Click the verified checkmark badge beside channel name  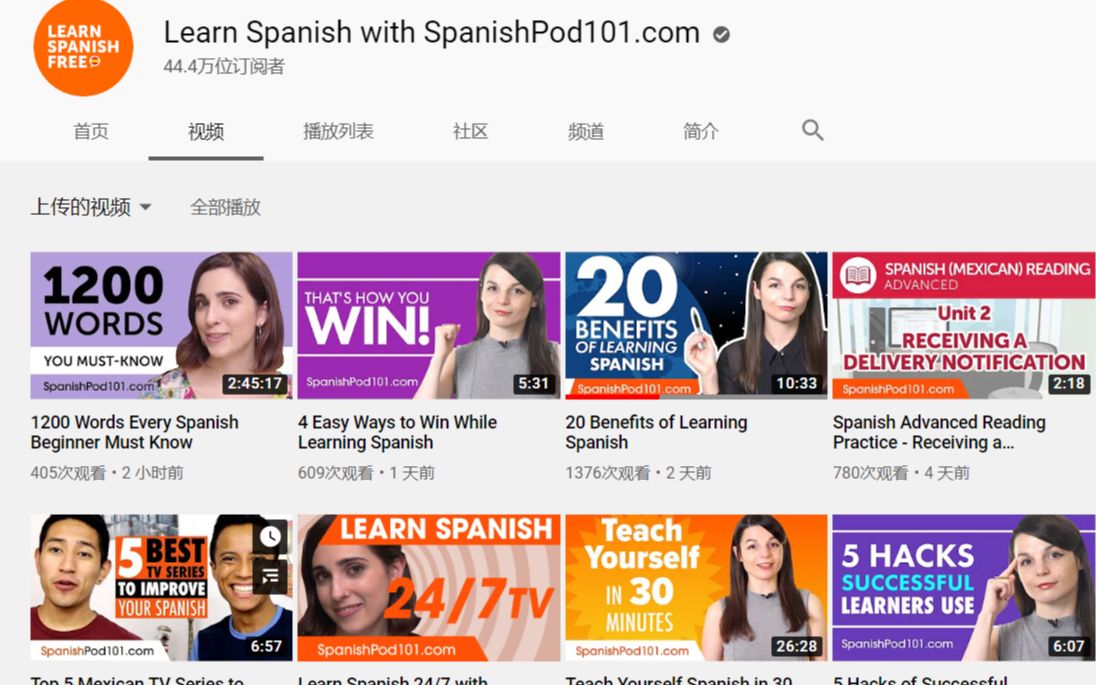[720, 33]
